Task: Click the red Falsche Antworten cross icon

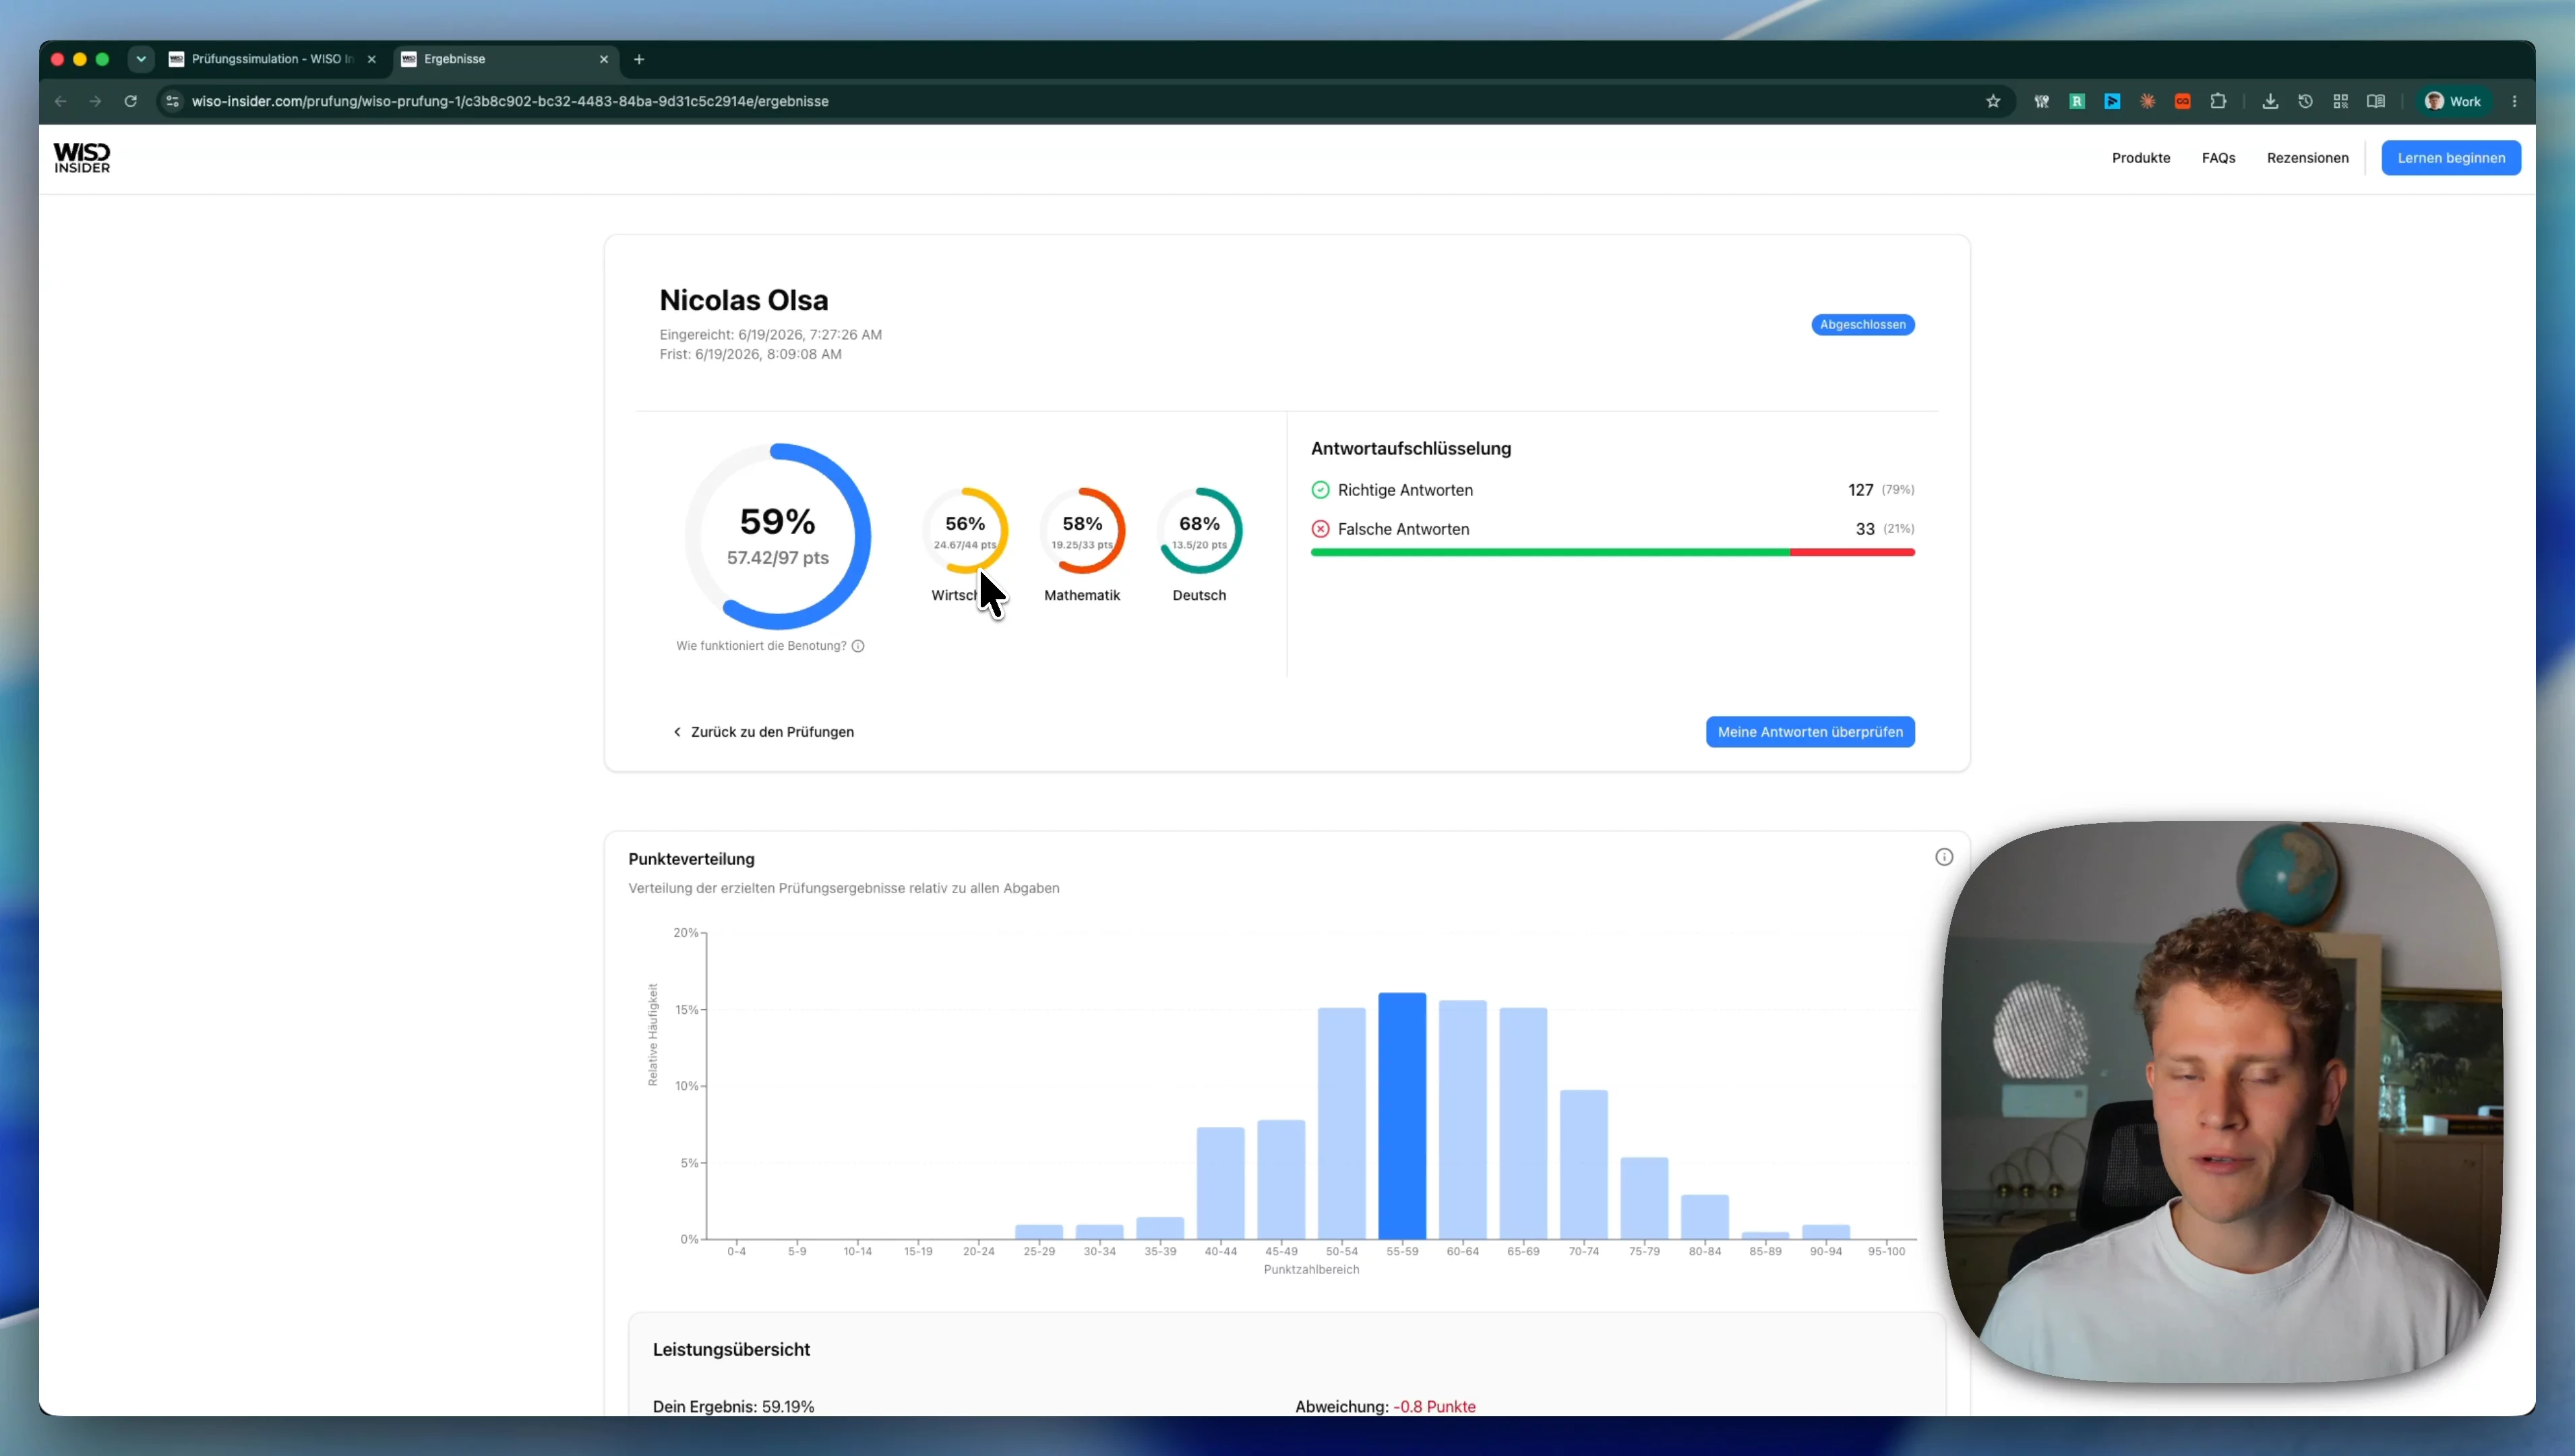Action: pyautogui.click(x=1320, y=529)
